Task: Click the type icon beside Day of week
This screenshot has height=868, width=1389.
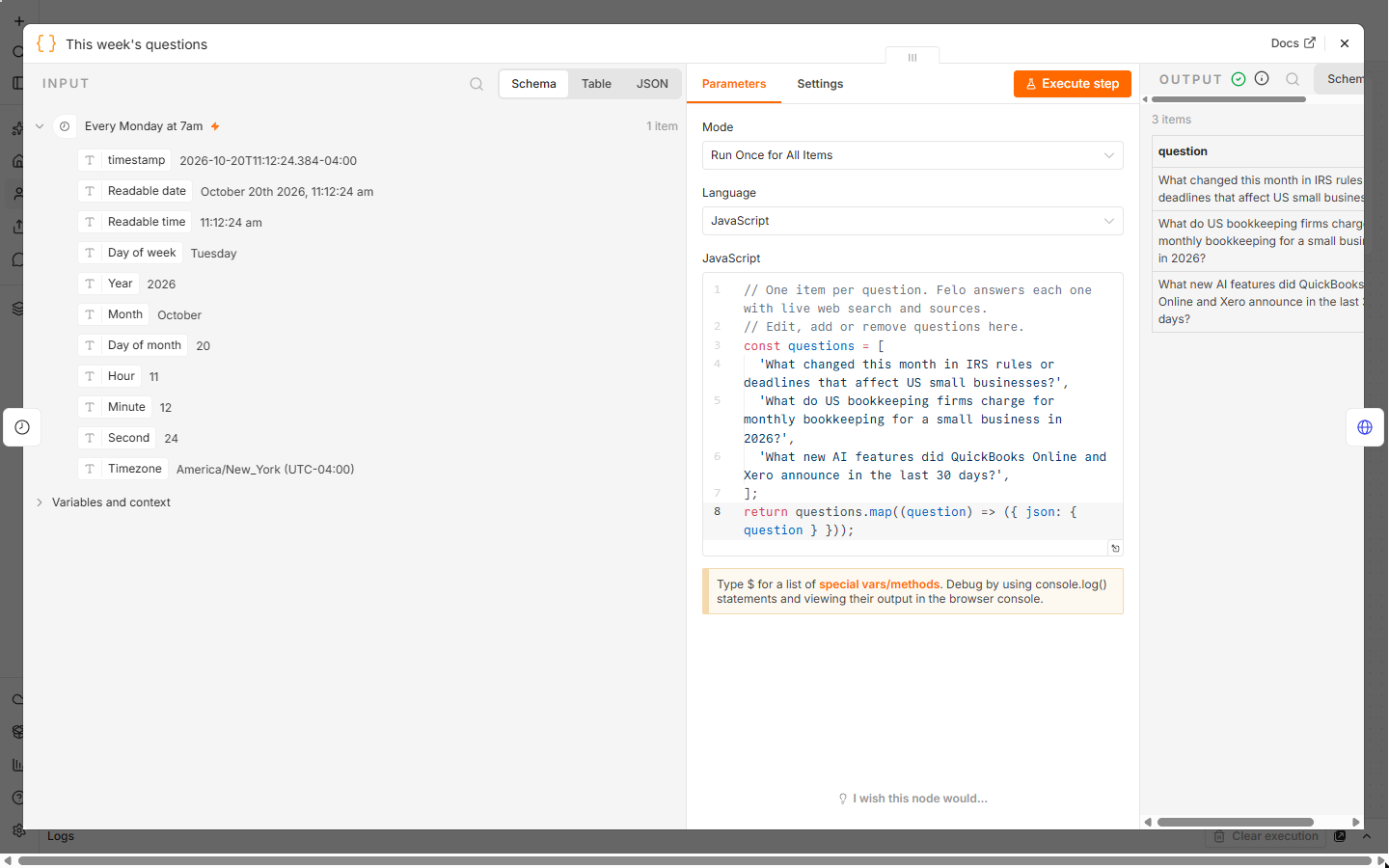Action: 90,253
